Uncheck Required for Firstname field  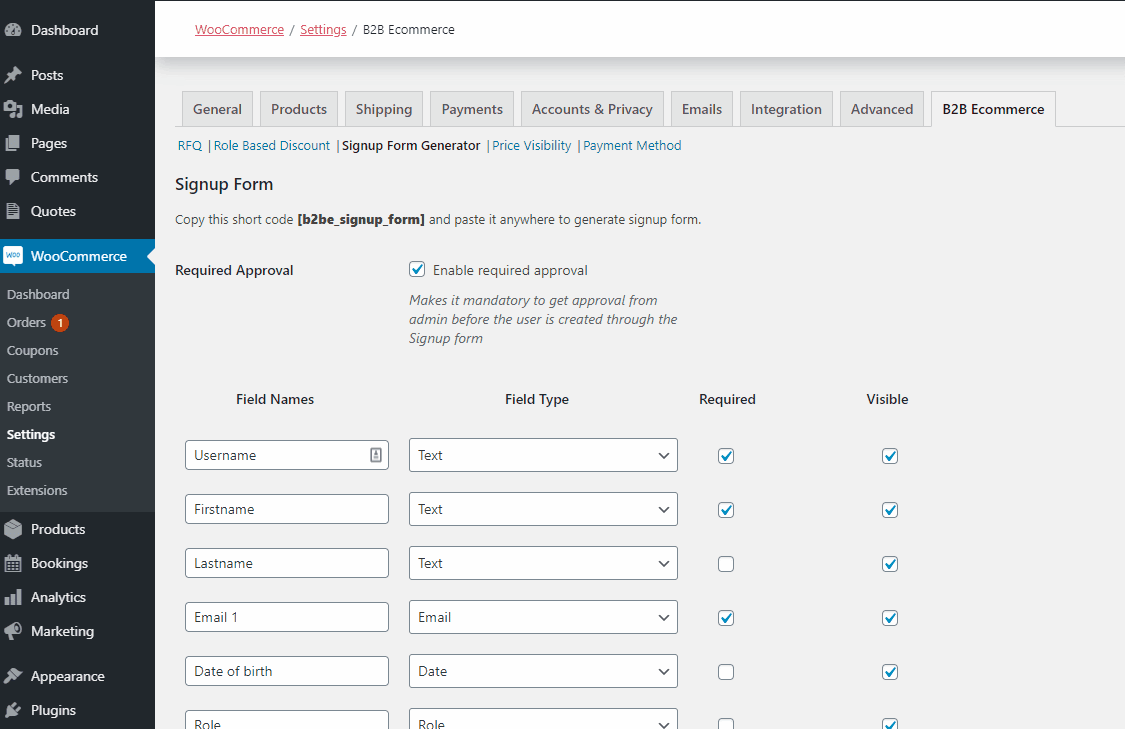click(726, 509)
